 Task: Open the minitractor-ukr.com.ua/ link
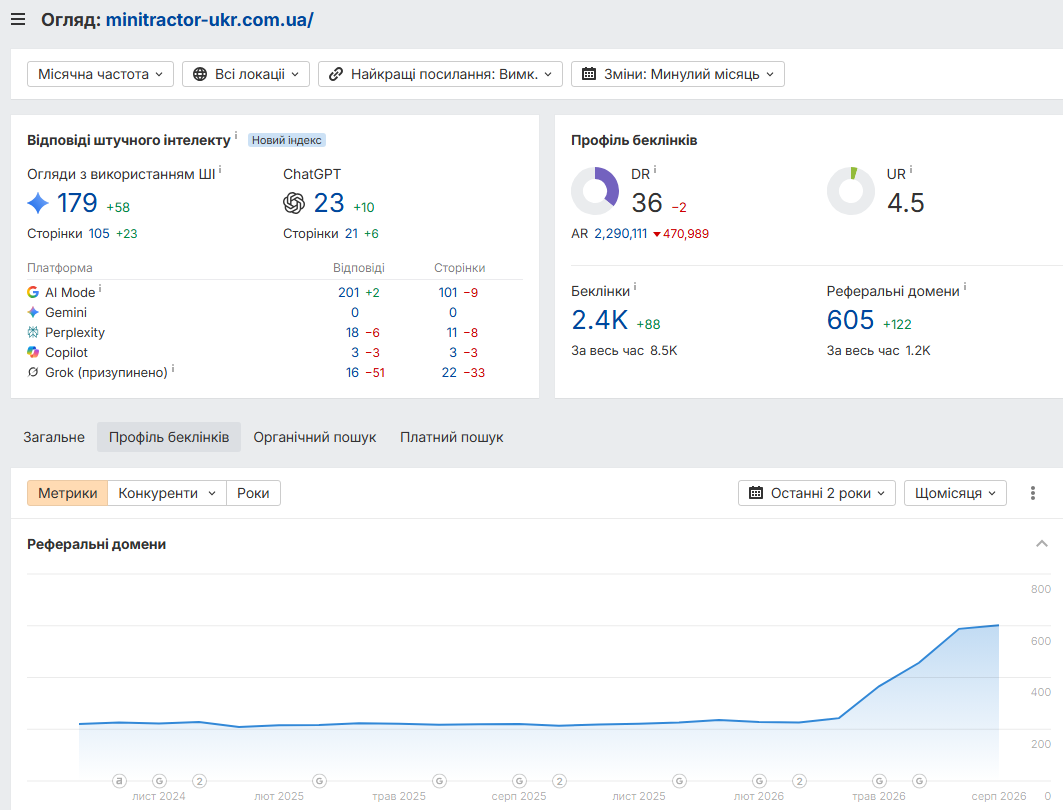tap(209, 20)
